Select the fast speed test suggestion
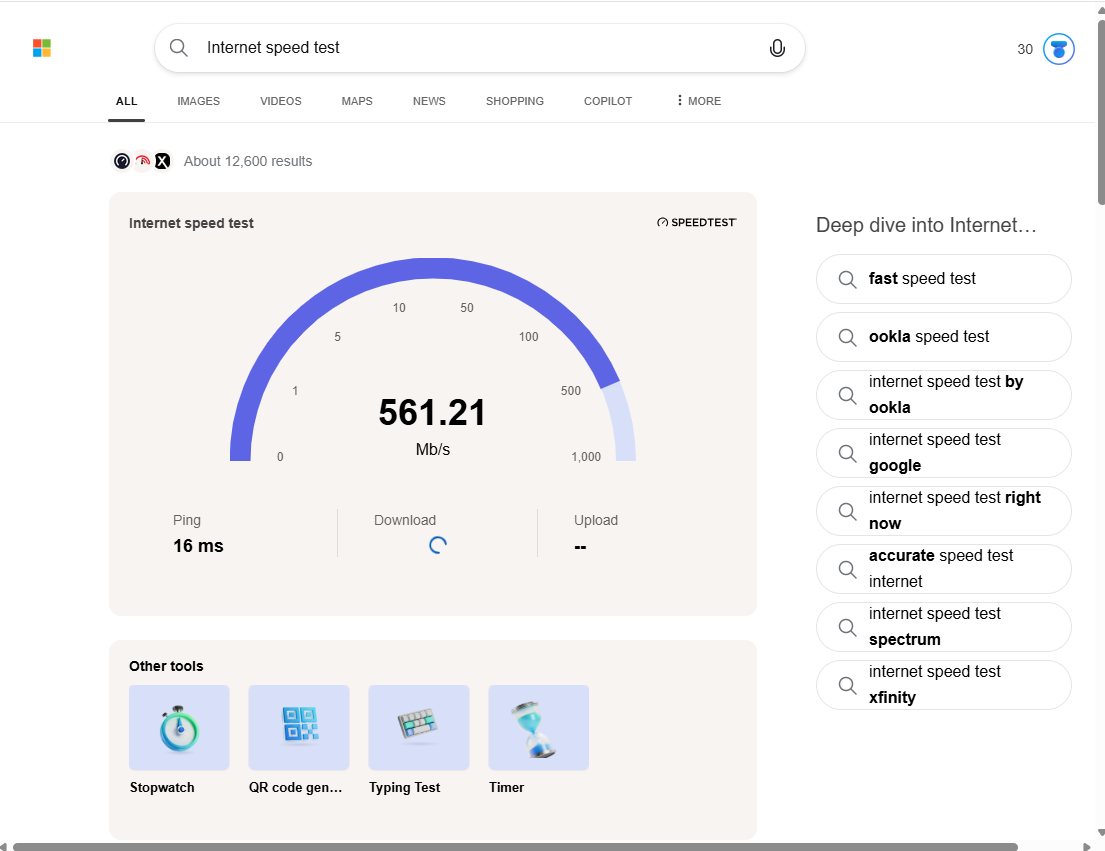 click(944, 279)
